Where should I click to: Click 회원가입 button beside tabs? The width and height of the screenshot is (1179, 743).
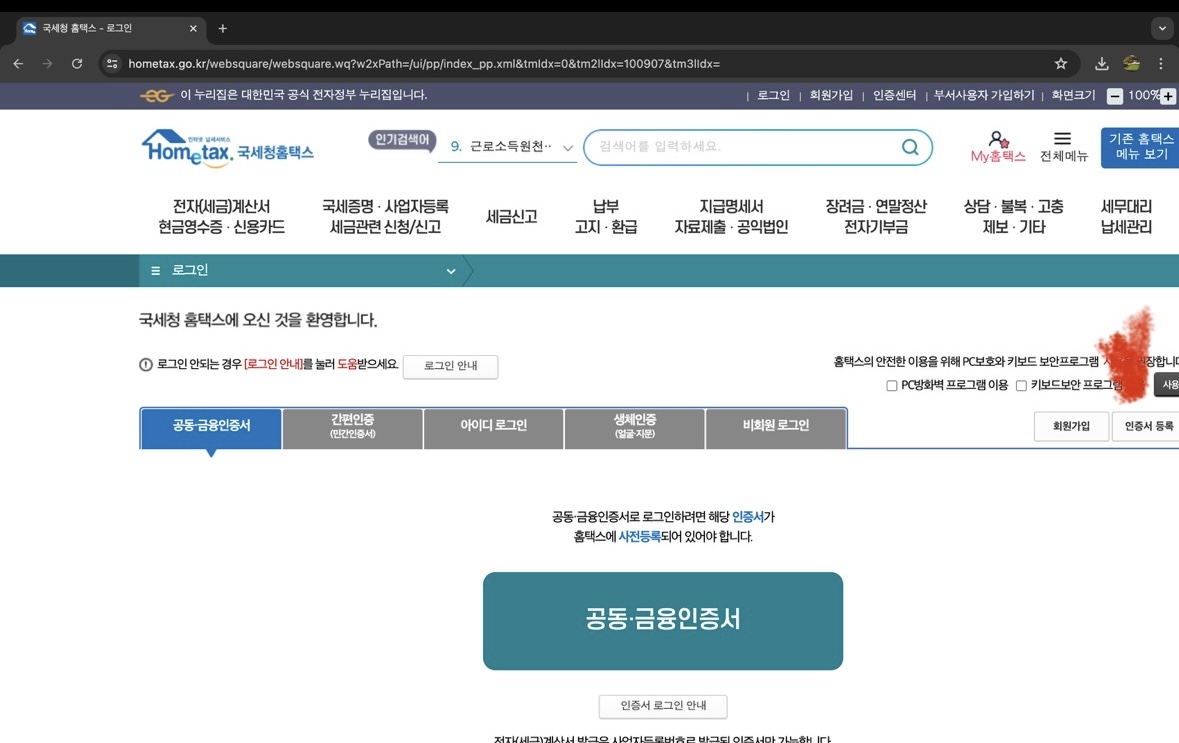click(1071, 426)
